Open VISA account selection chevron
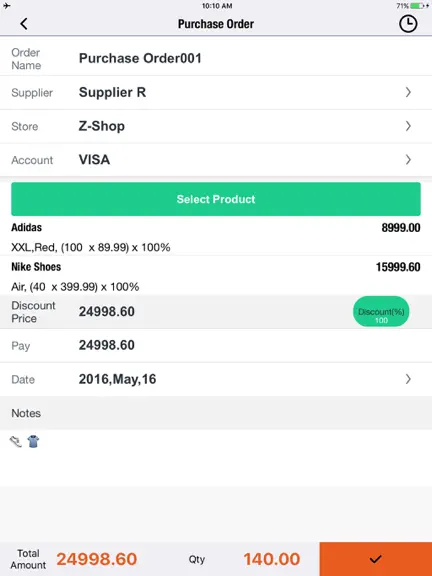Screen dimensions: 432x576 408,159
